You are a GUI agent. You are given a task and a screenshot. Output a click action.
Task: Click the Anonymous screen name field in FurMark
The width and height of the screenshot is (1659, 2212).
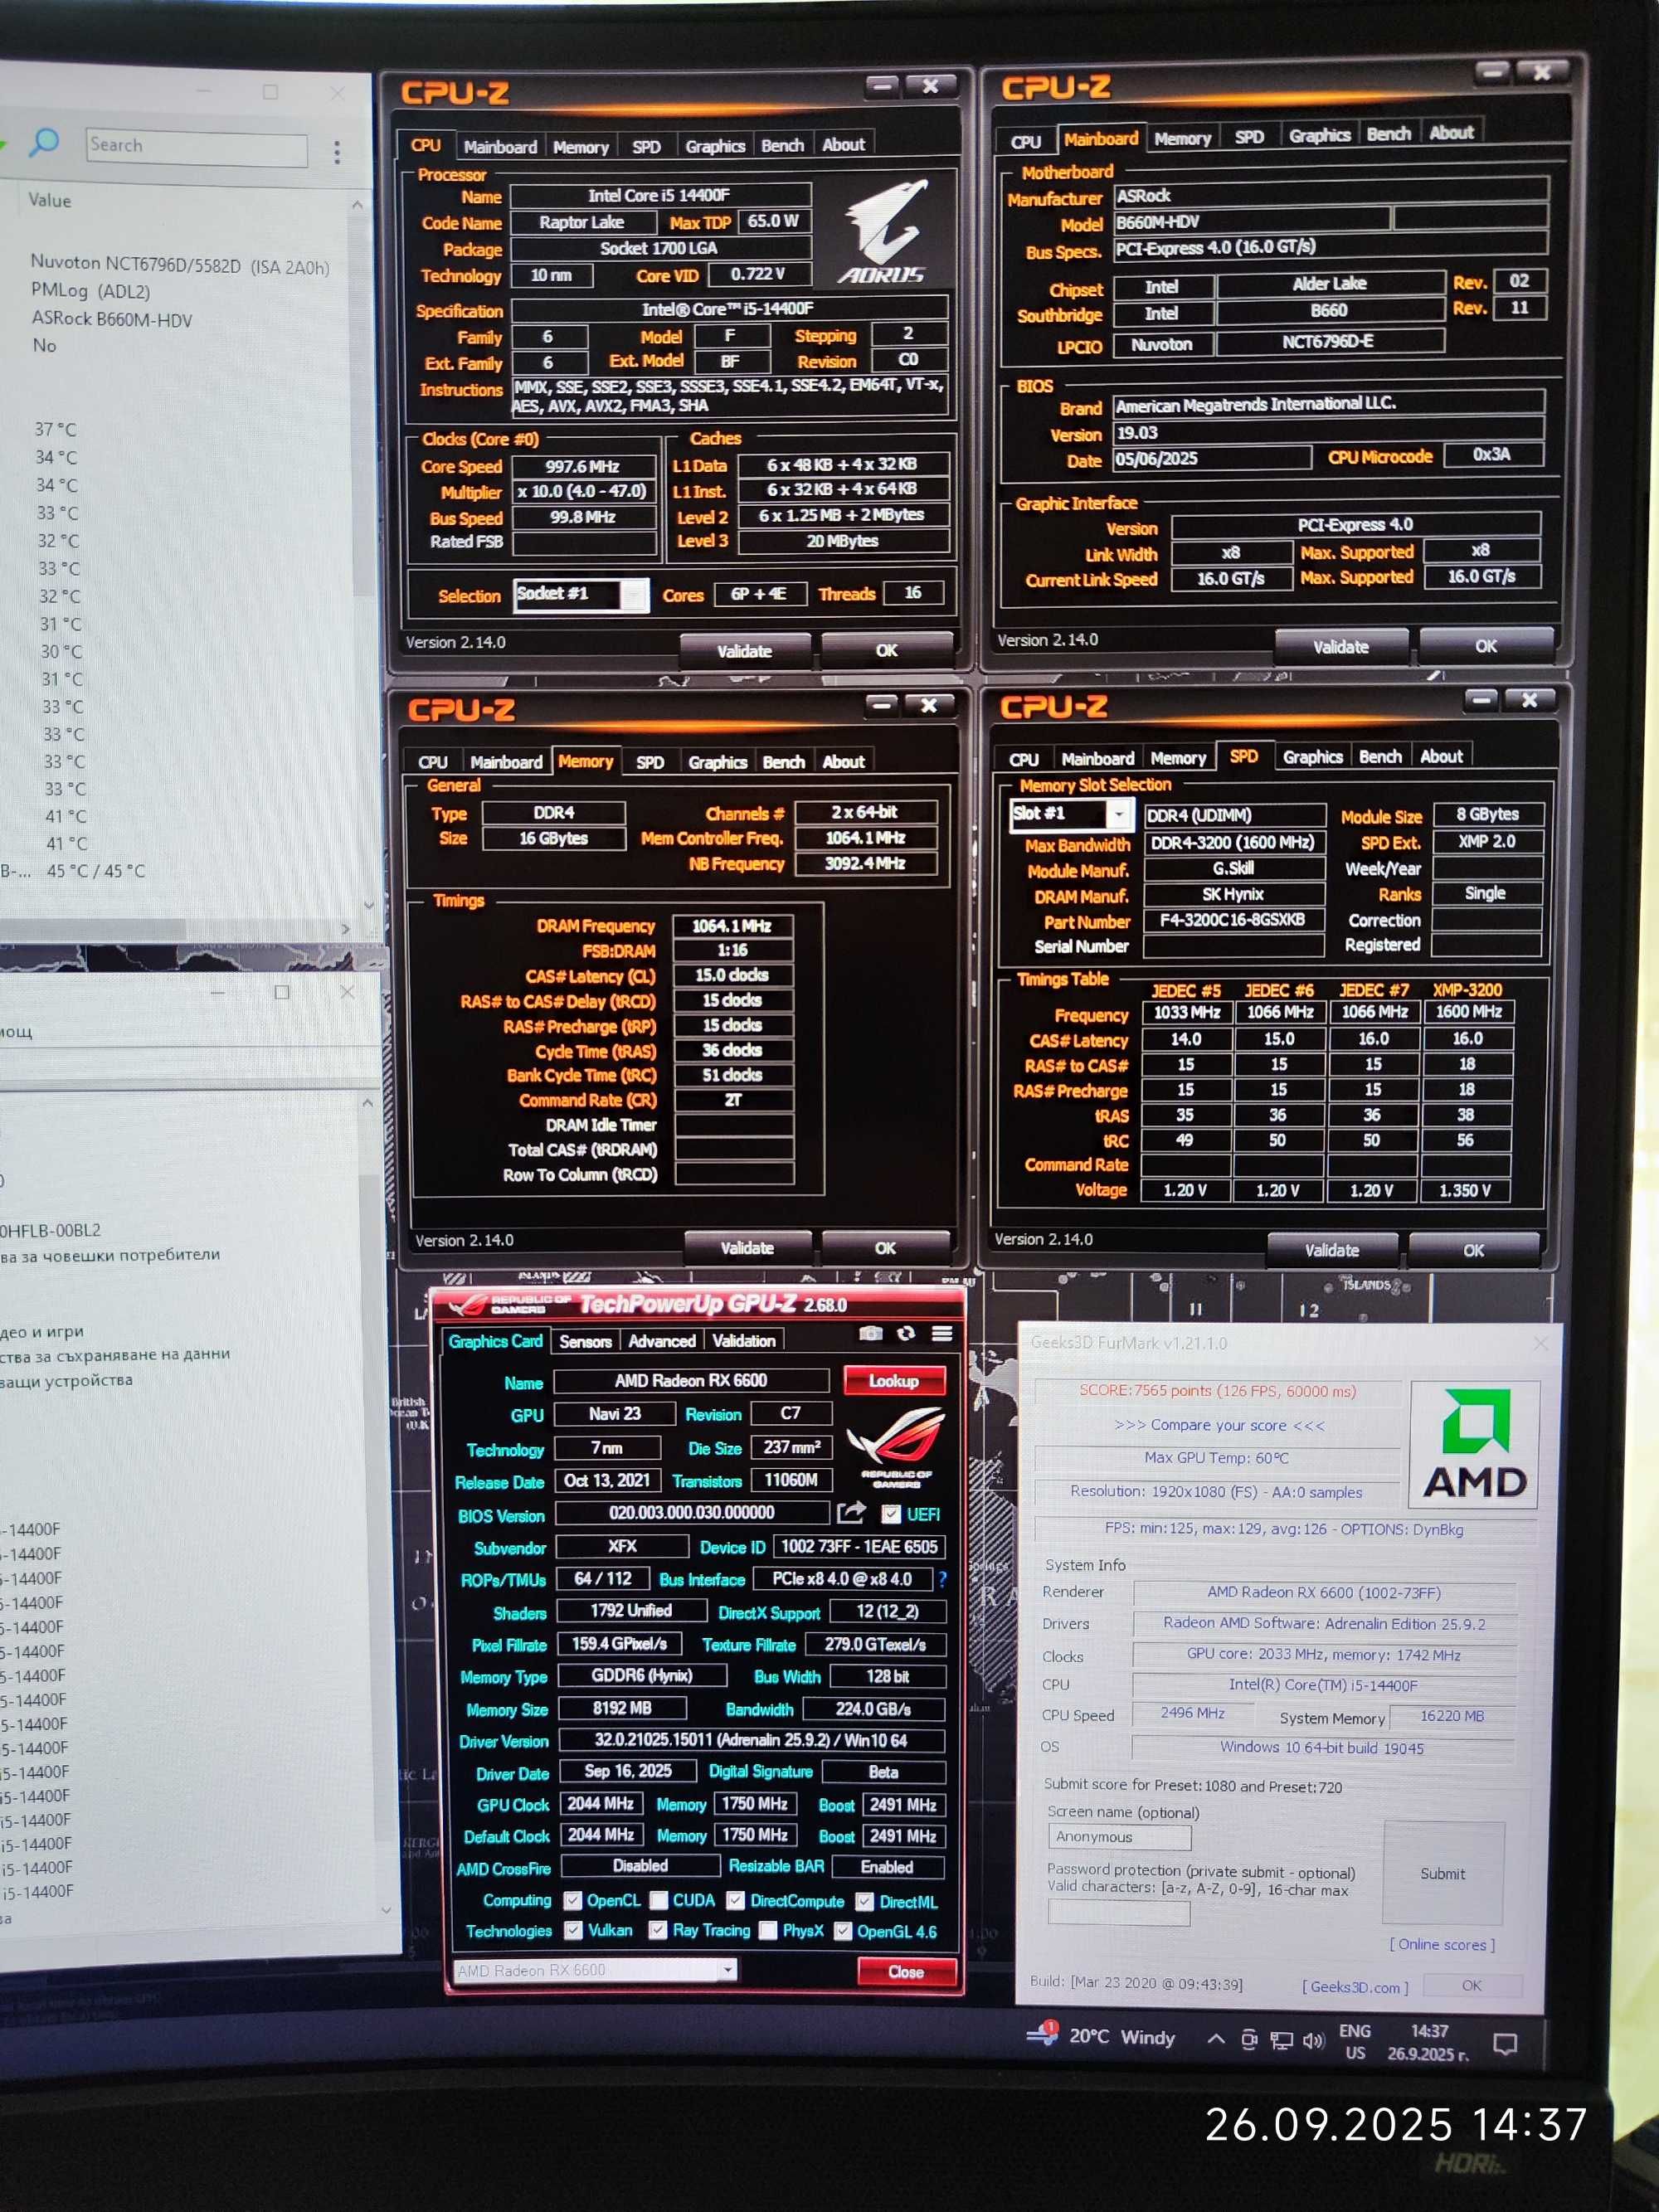click(1119, 1837)
